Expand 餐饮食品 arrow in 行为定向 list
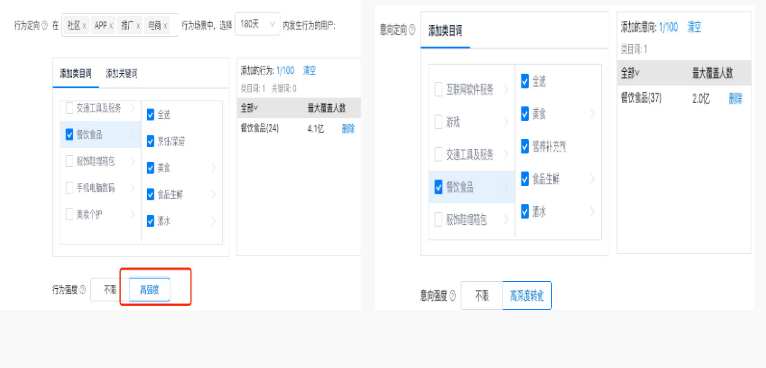The image size is (766, 368). [132, 134]
